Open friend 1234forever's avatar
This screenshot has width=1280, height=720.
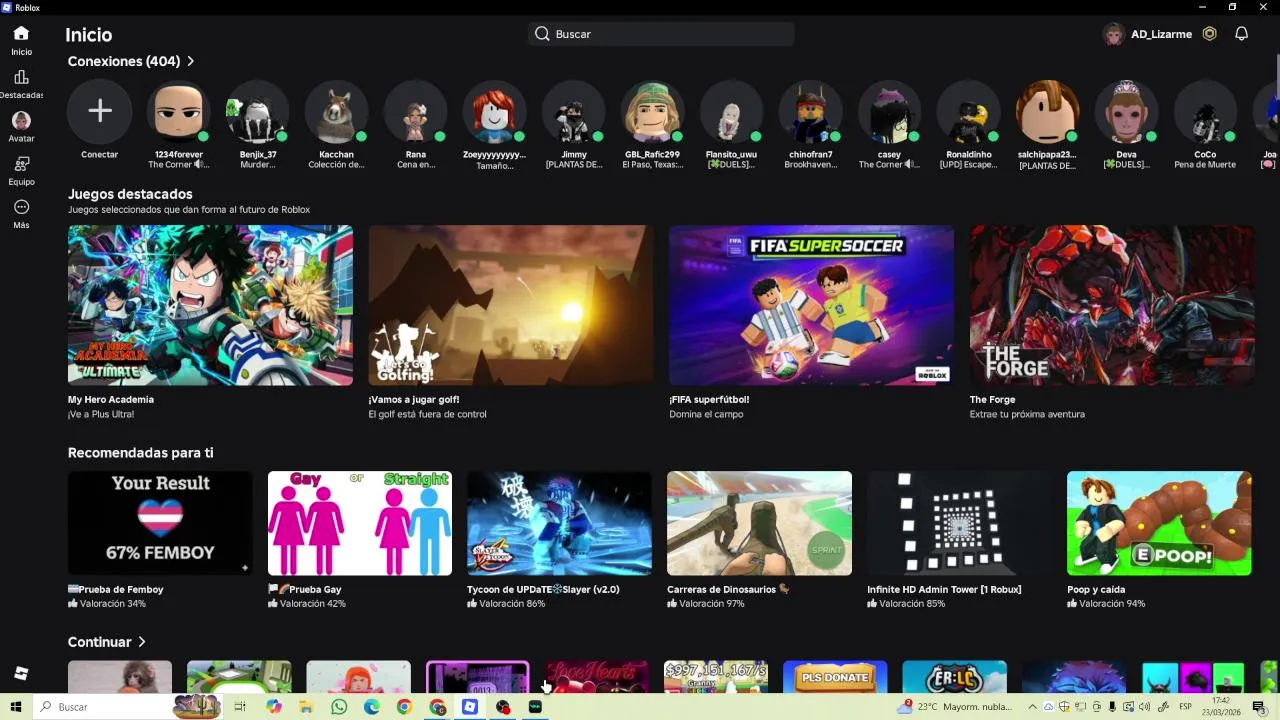(178, 111)
